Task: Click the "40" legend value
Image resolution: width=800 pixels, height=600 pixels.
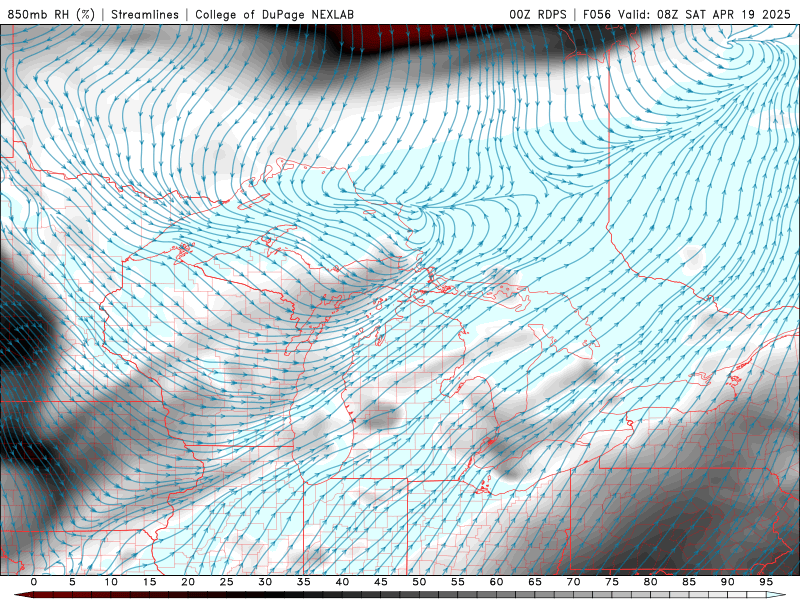Action: point(342,582)
